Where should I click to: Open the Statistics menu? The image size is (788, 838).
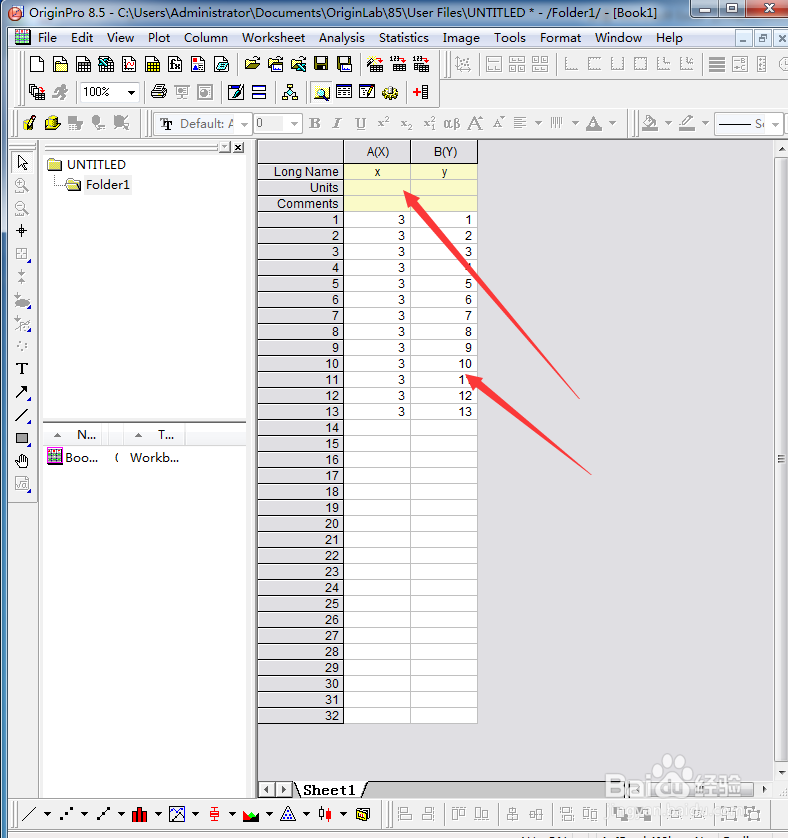pyautogui.click(x=404, y=38)
